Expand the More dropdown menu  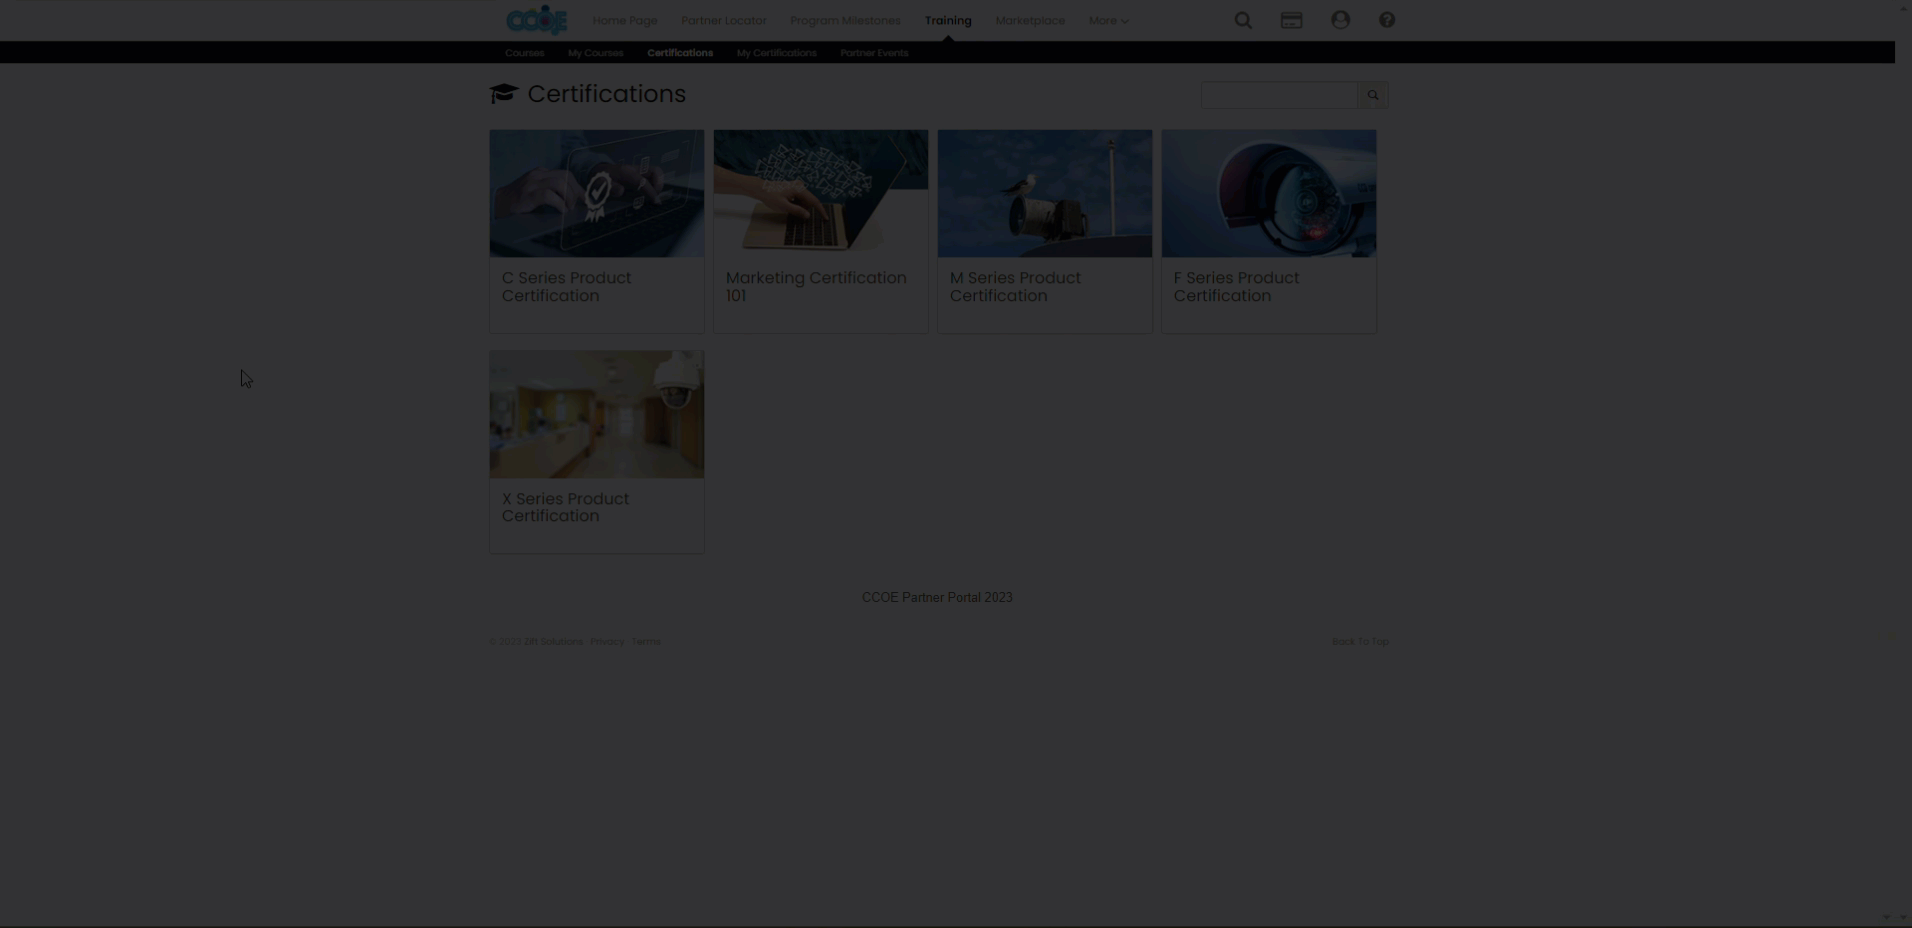click(x=1108, y=20)
